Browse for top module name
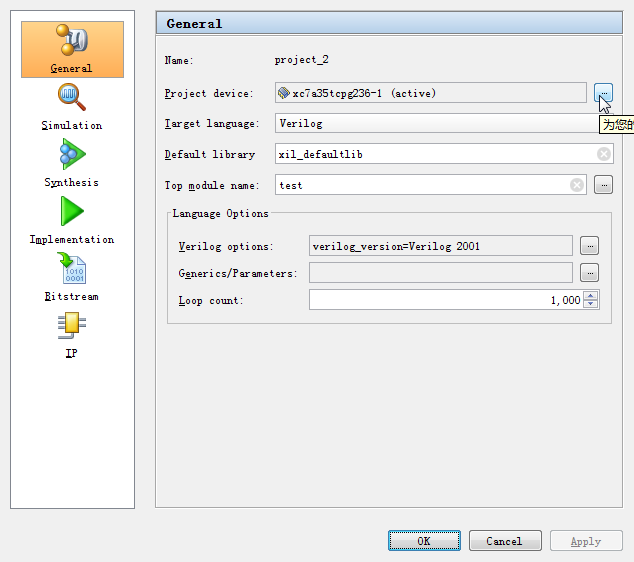This screenshot has width=634, height=562. tap(603, 185)
